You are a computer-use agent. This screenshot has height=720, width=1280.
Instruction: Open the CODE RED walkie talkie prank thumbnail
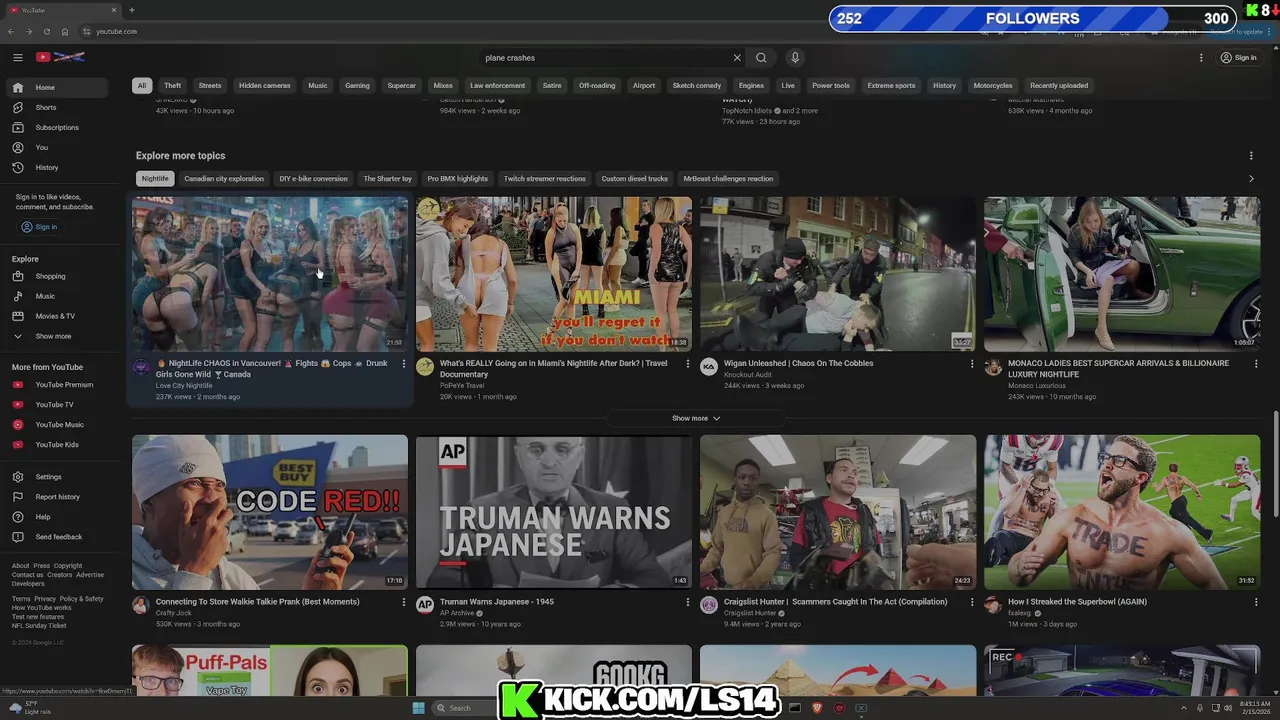pyautogui.click(x=270, y=512)
